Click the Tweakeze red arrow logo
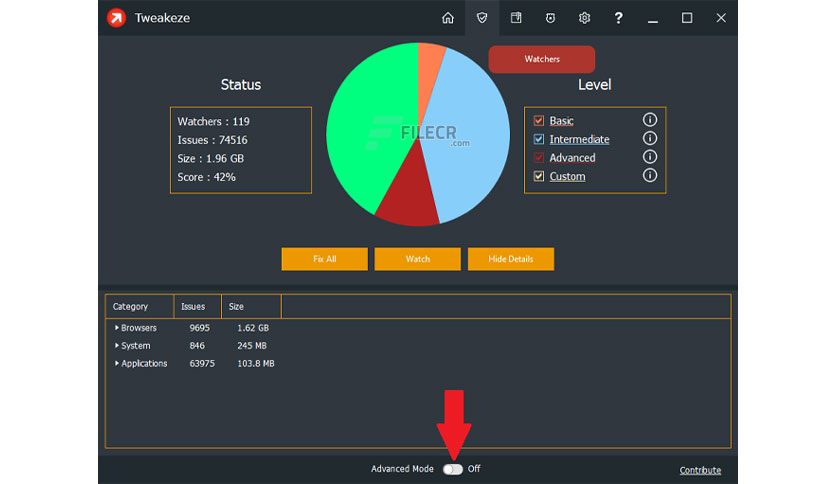Viewport: 836px width, 484px height. pyautogui.click(x=116, y=18)
